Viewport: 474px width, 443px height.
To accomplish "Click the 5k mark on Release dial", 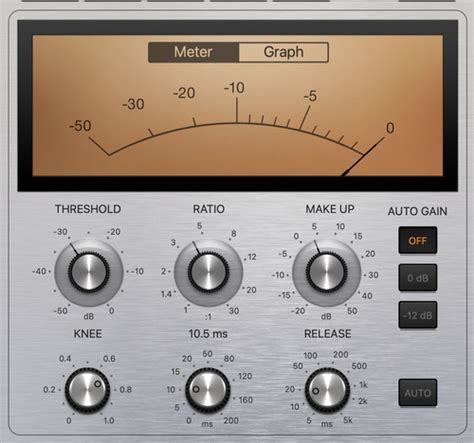I will point(348,420).
